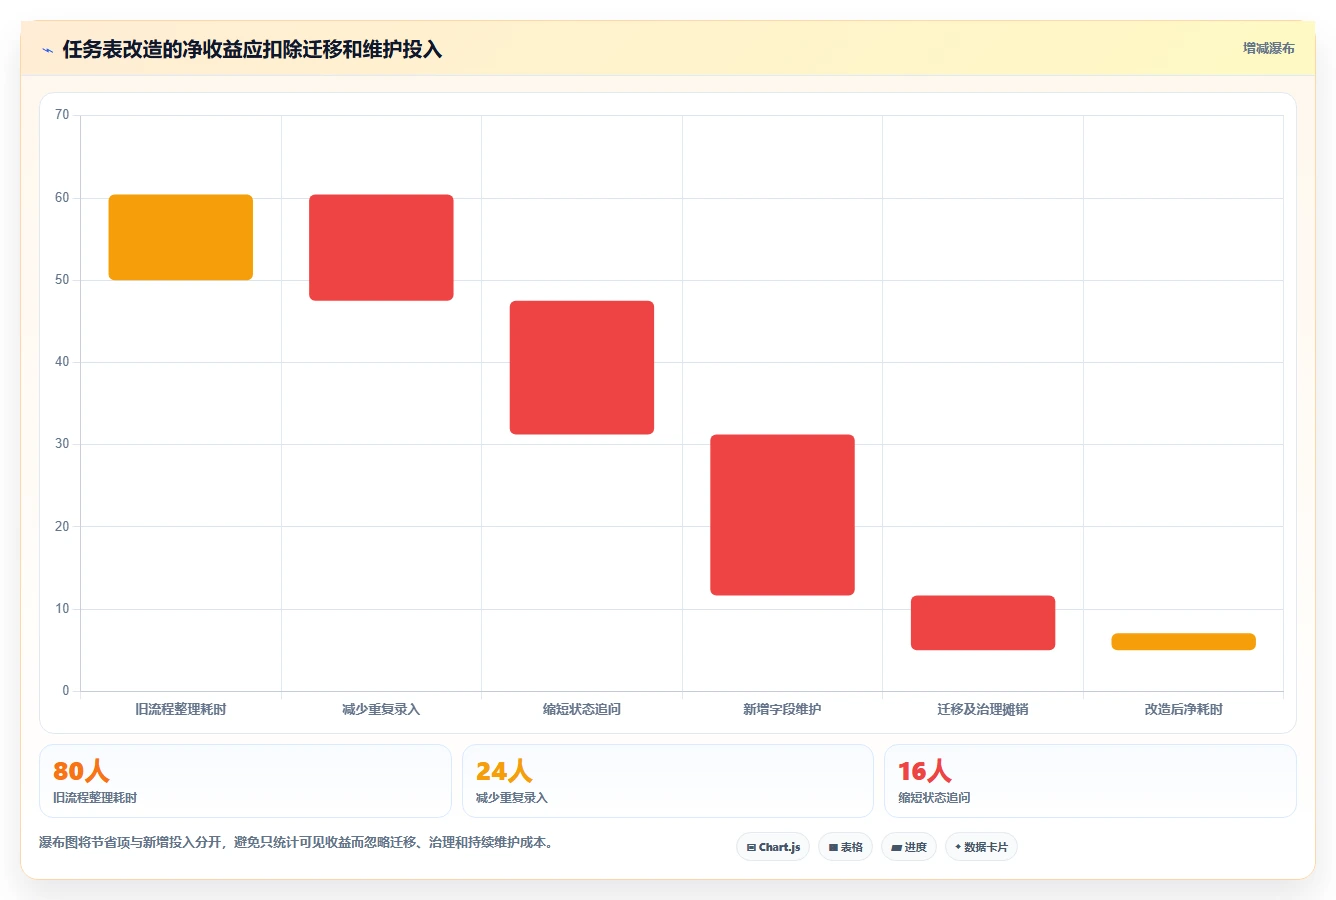Viewport: 1336px width, 900px height.
Task: Click the y-axis value 30
Action: click(x=62, y=444)
